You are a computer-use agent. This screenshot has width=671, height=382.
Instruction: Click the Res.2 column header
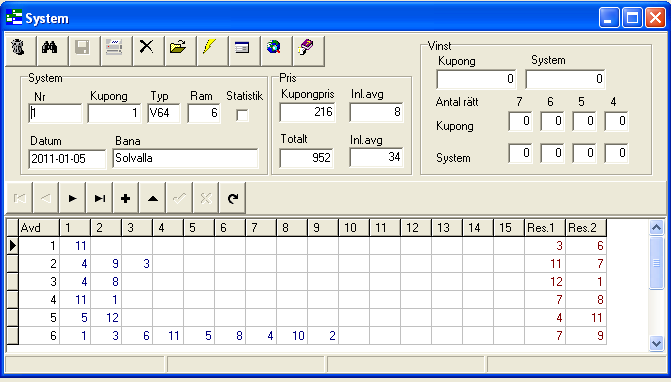tap(586, 228)
